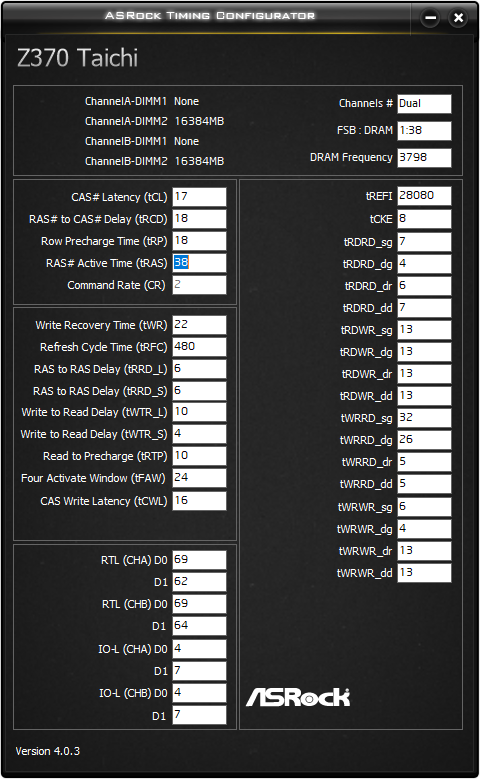Screen dimensions: 480x780
Task: Click the Refresh Cycle Time (tRFC) field
Action: (x=199, y=347)
